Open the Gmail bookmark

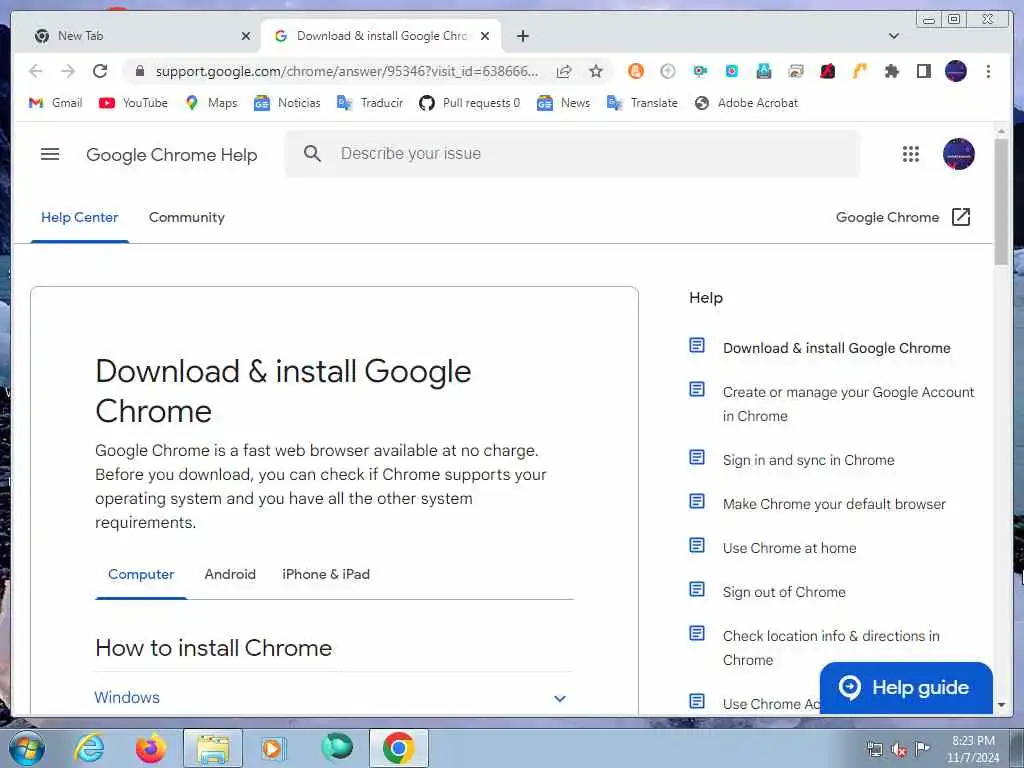coord(56,103)
